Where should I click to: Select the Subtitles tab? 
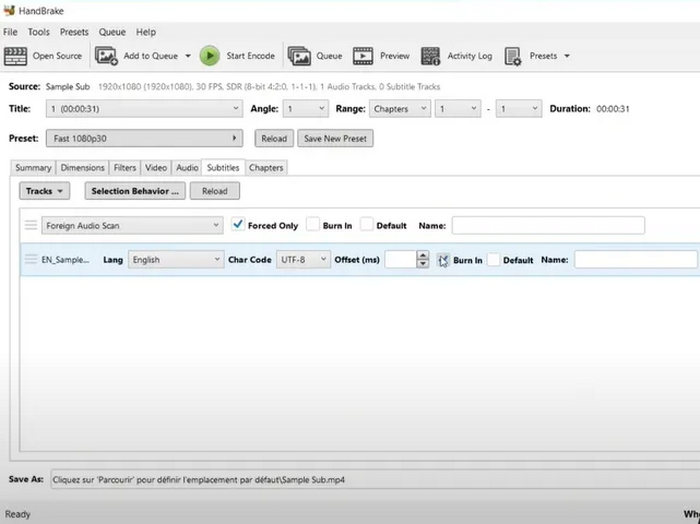223,167
